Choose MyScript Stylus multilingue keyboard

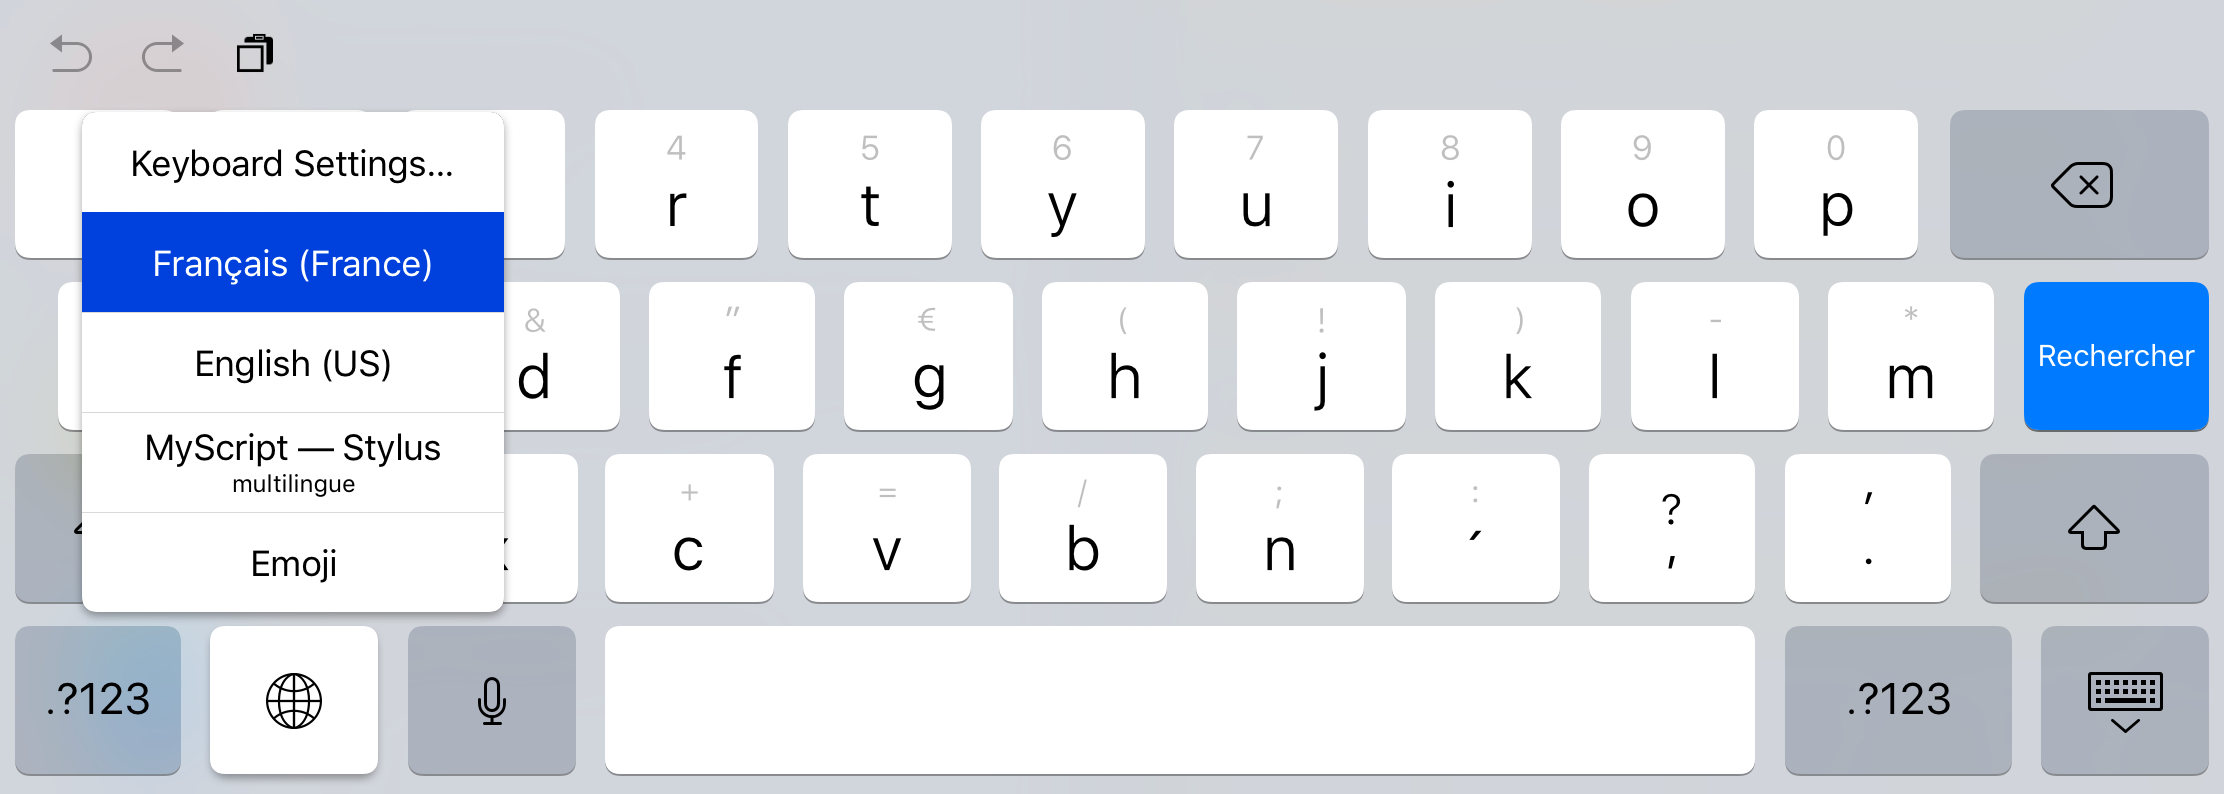pyautogui.click(x=293, y=463)
